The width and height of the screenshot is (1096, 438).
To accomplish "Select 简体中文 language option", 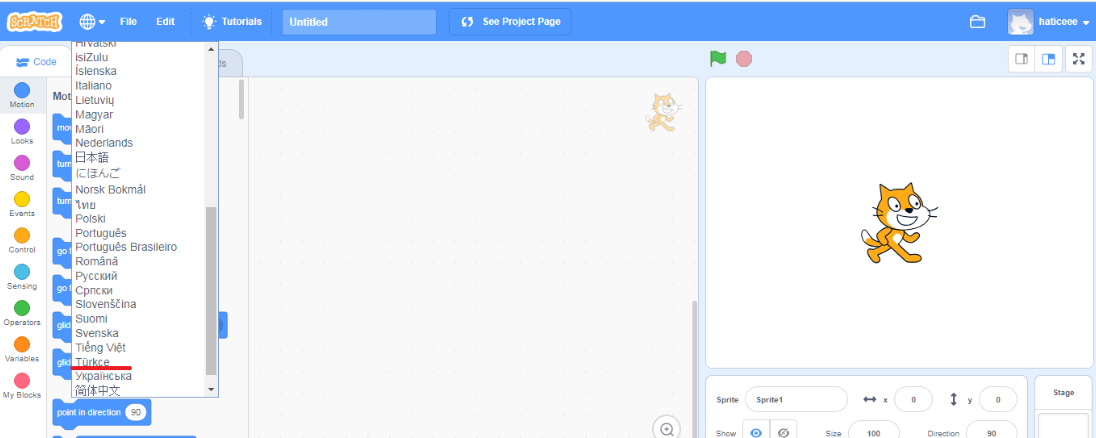I will pyautogui.click(x=97, y=390).
